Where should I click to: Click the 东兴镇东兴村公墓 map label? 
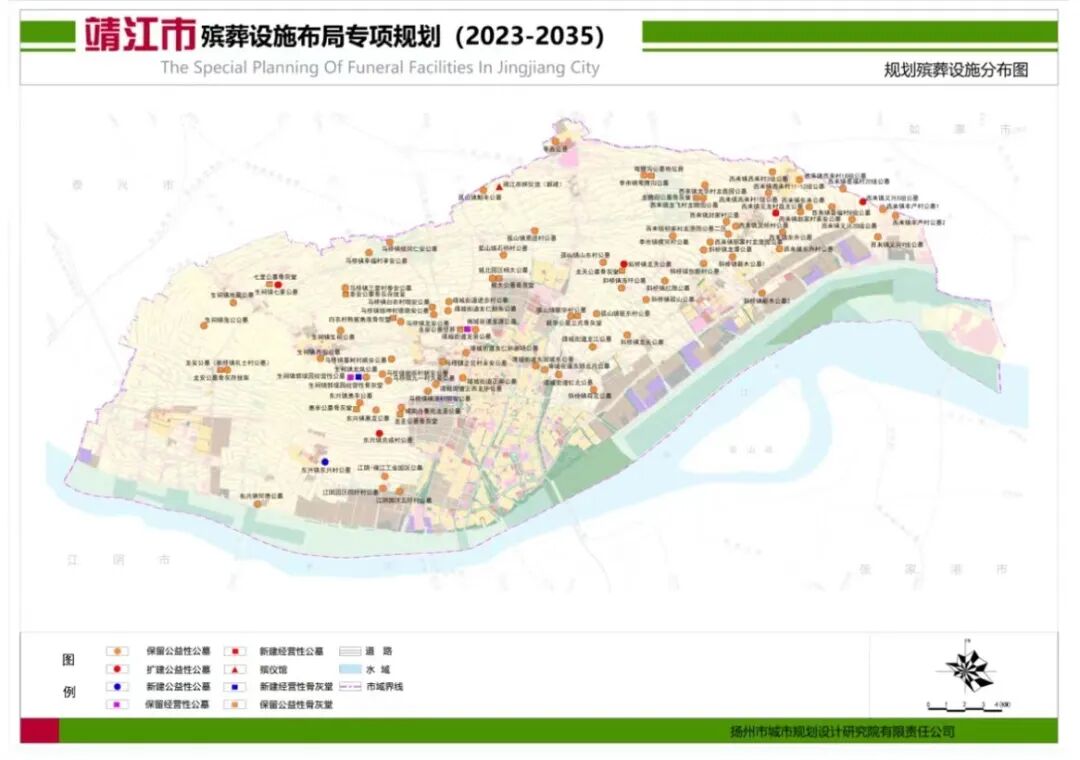(x=326, y=470)
